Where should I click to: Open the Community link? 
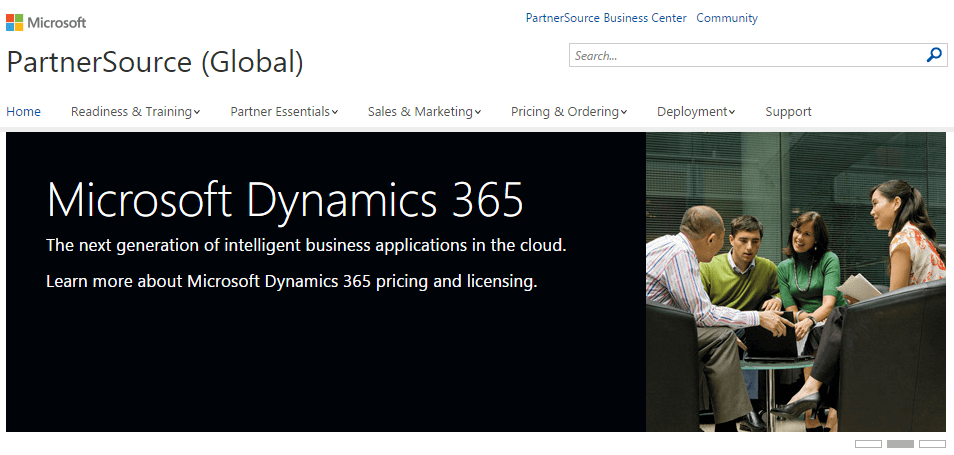pos(727,18)
